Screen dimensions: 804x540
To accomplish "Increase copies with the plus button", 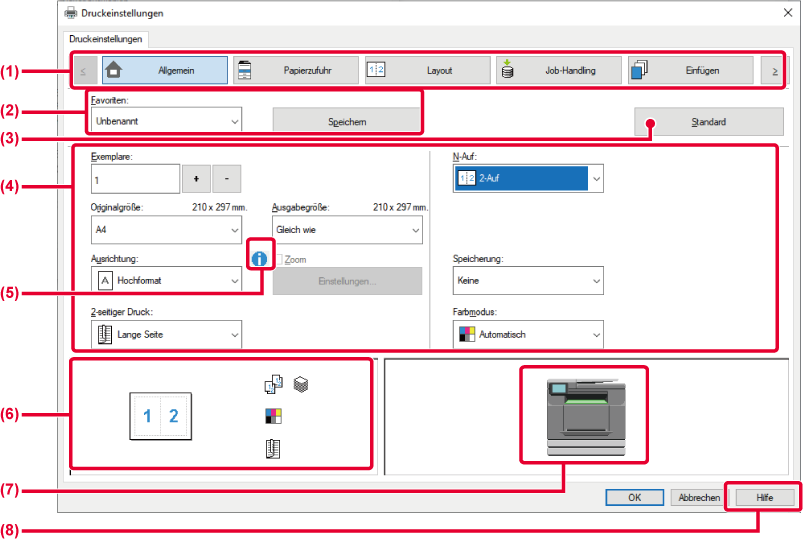I will tap(196, 178).
